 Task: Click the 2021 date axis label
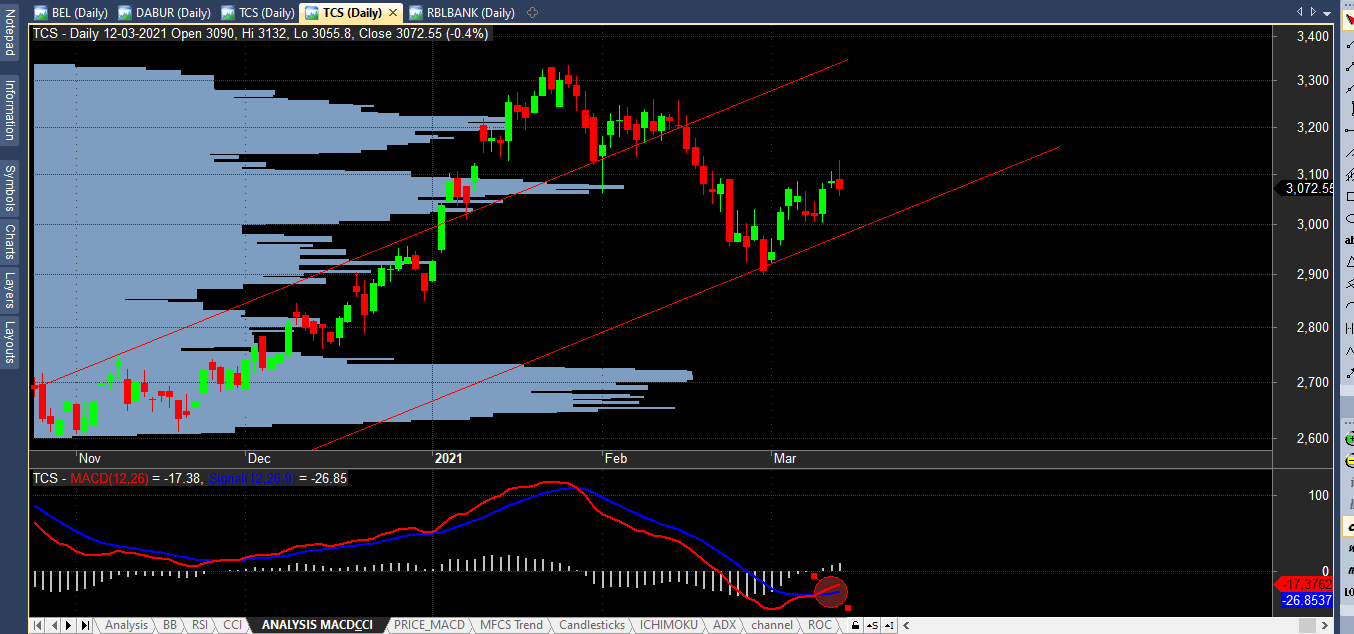448,458
